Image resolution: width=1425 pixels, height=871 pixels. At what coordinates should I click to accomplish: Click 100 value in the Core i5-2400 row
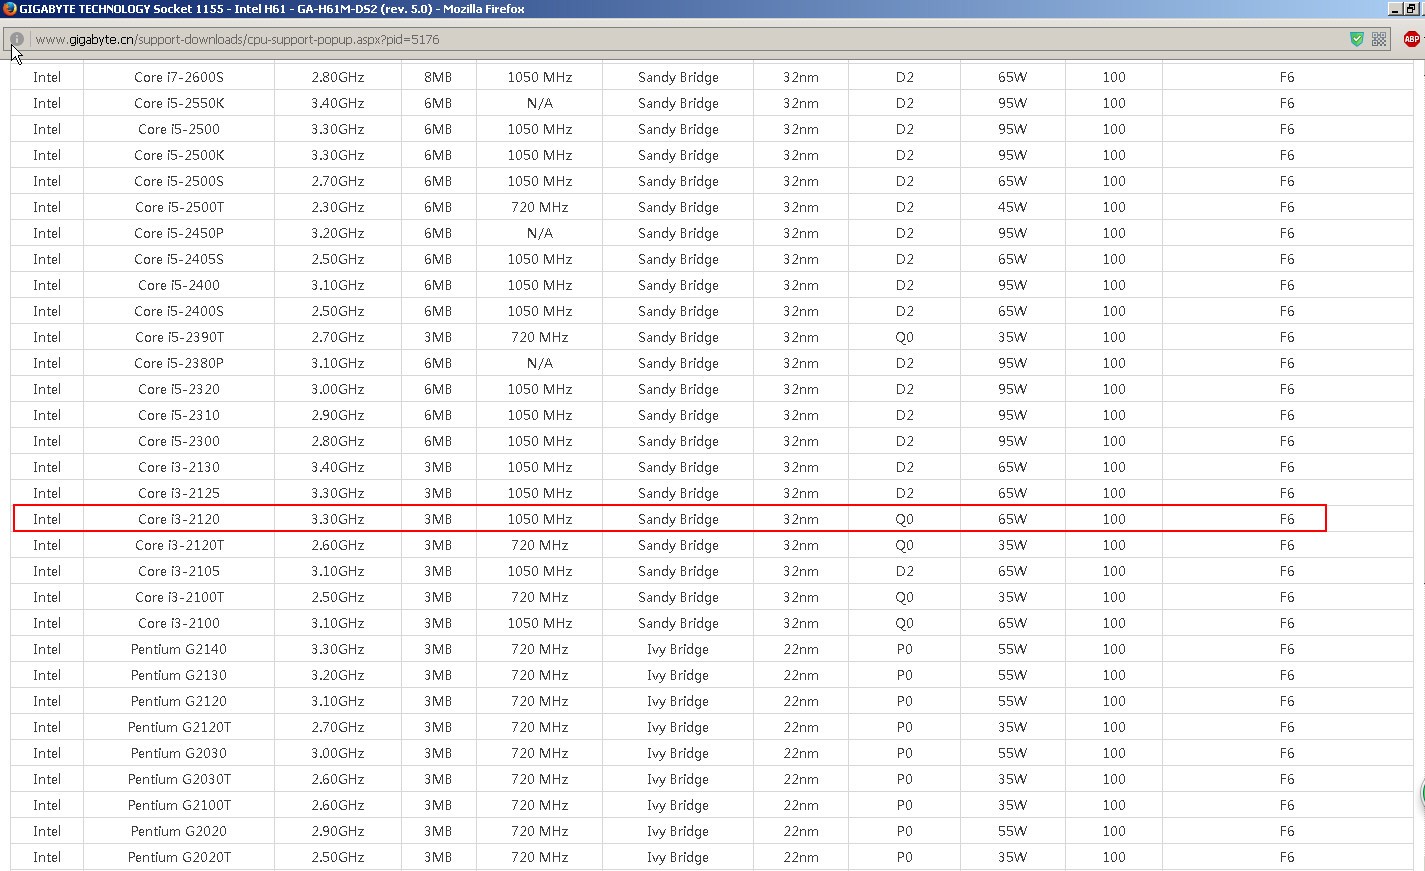1114,285
